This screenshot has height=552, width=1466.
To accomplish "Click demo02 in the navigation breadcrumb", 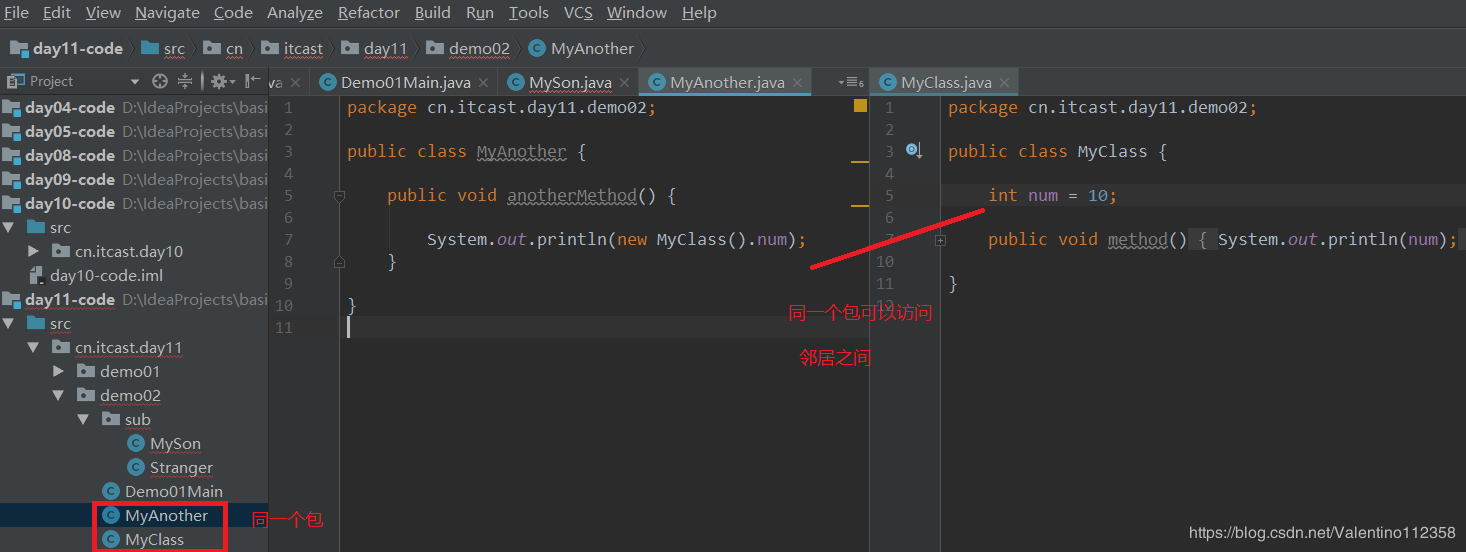I will point(467,48).
